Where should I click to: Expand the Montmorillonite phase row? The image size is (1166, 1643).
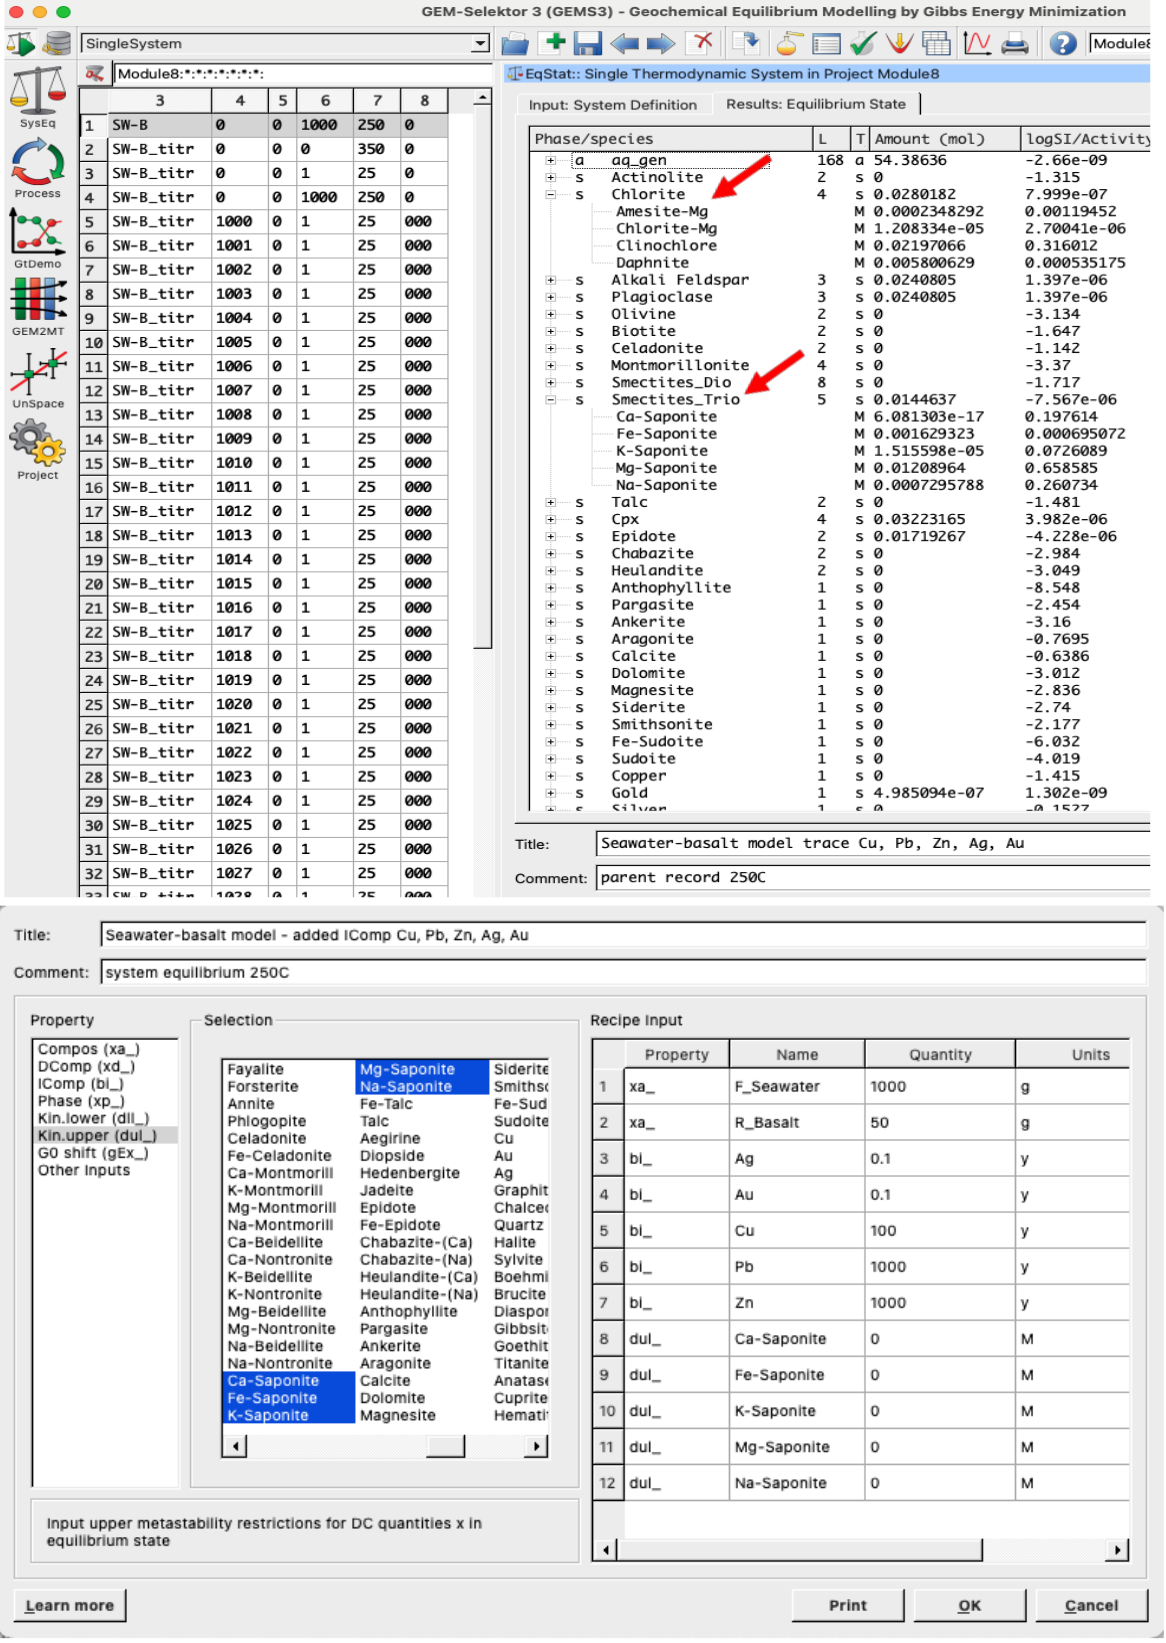(x=550, y=365)
